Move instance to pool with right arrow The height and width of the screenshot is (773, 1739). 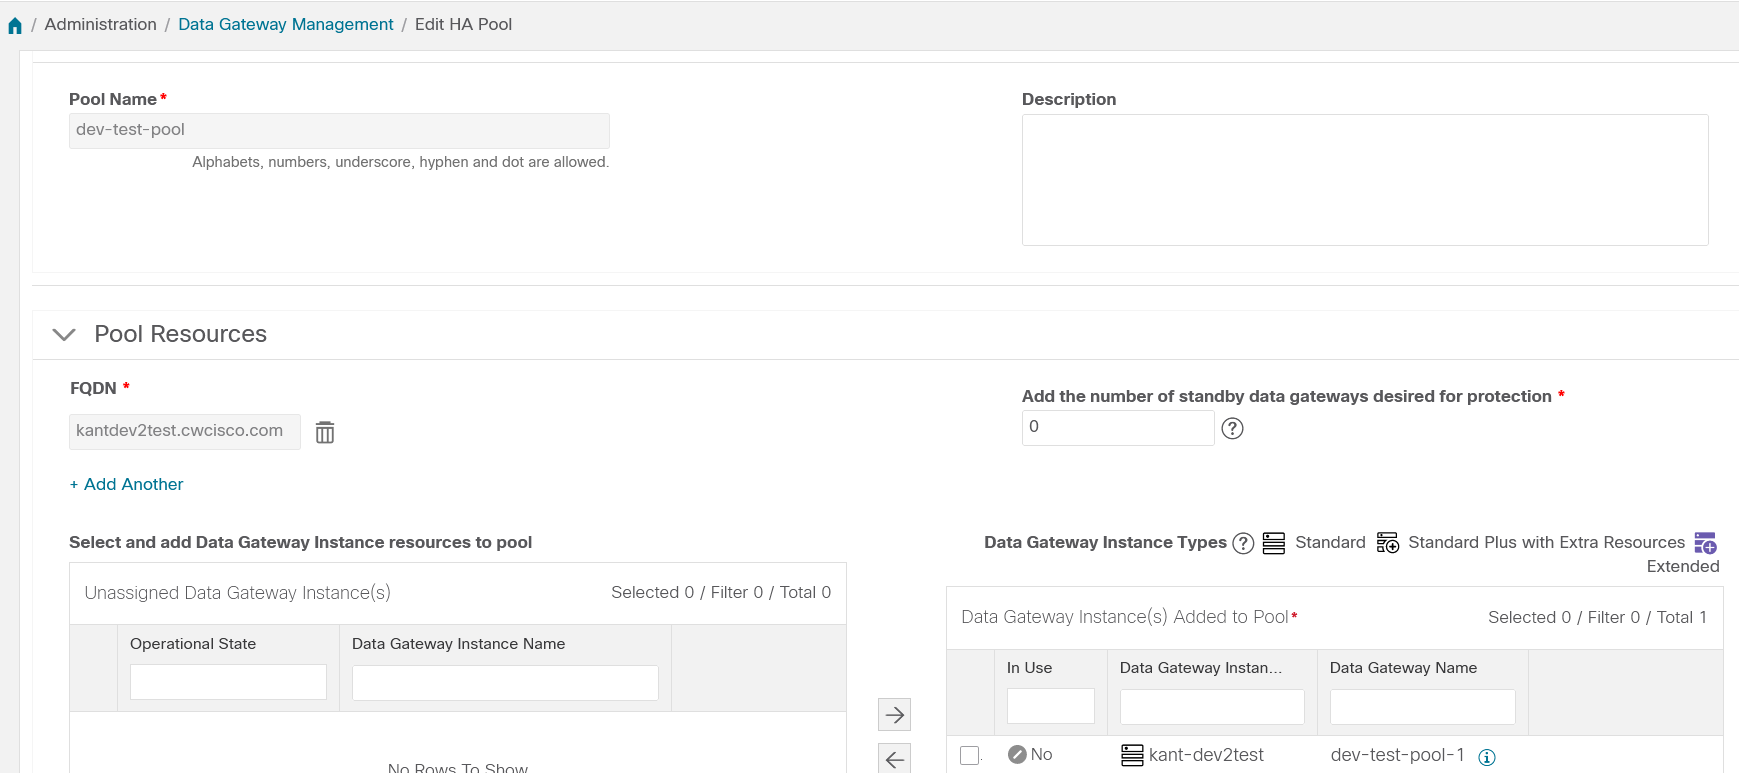point(895,714)
